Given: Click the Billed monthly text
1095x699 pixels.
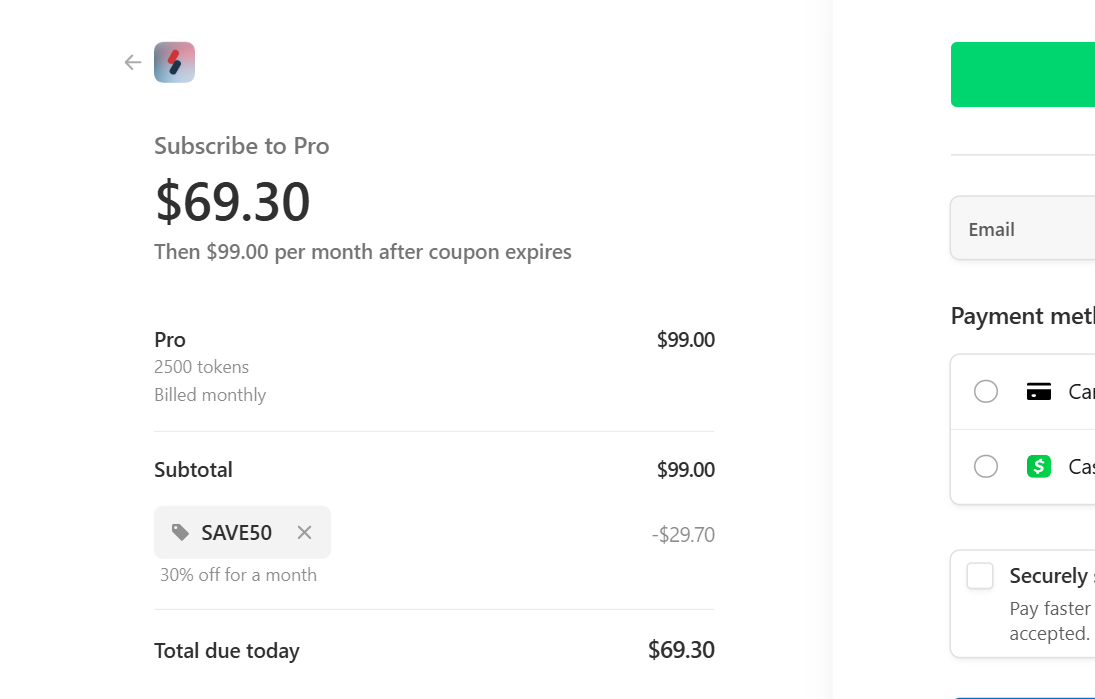Looking at the screenshot, I should point(210,395).
